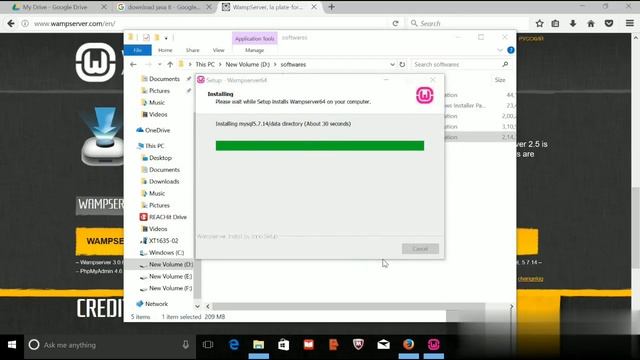This screenshot has height=360, width=640.
Task: Go back in File Explorer
Action: click(133, 64)
